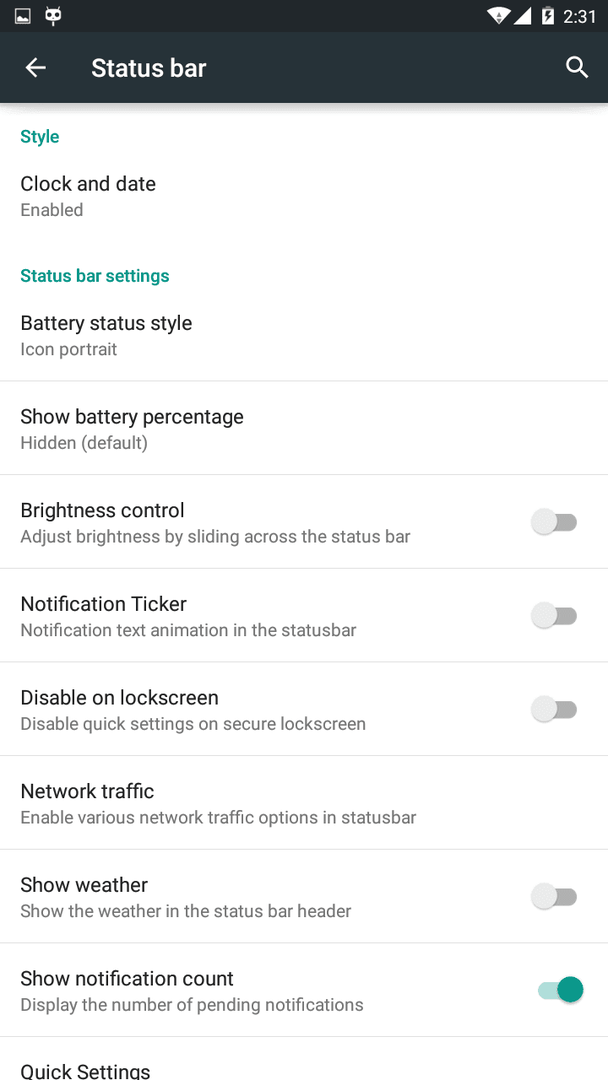
Task: Turn on Notification Ticker toggle
Action: [554, 616]
